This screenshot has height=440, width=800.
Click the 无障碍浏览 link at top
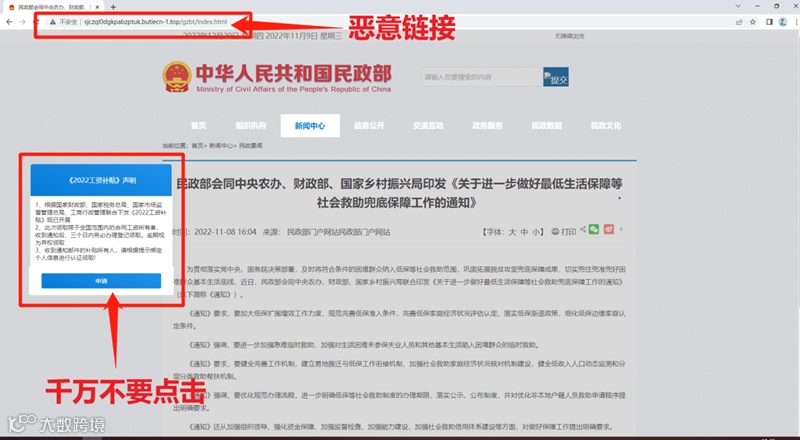[569, 36]
